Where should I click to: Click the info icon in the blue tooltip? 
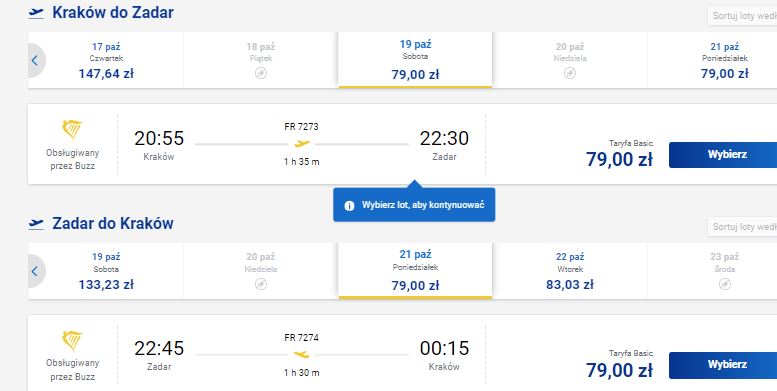pyautogui.click(x=349, y=206)
